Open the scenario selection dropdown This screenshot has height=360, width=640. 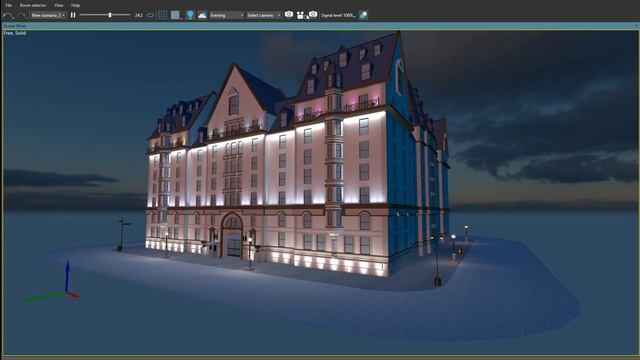(48, 15)
